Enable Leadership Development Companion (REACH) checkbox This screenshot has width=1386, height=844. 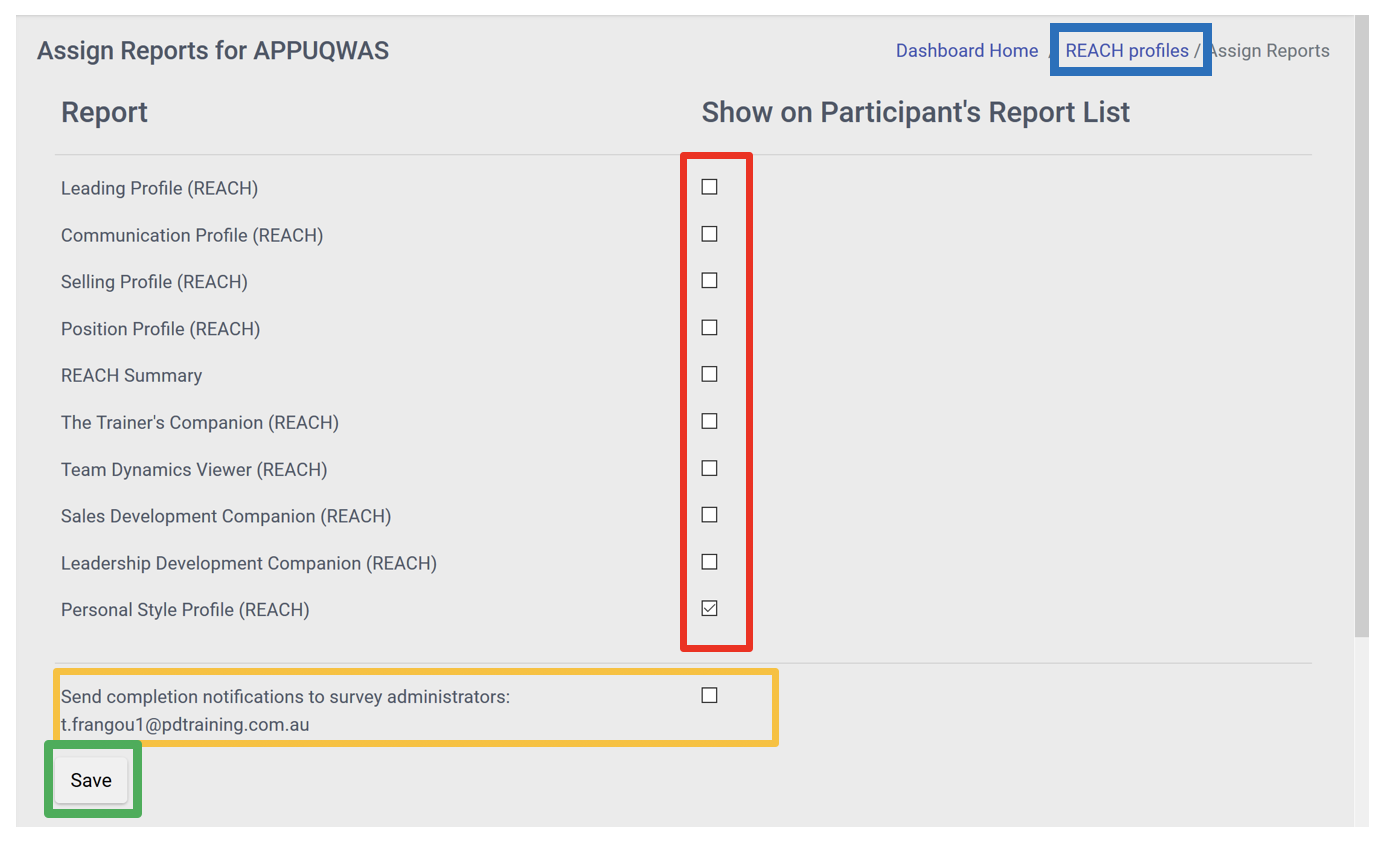coord(710,561)
